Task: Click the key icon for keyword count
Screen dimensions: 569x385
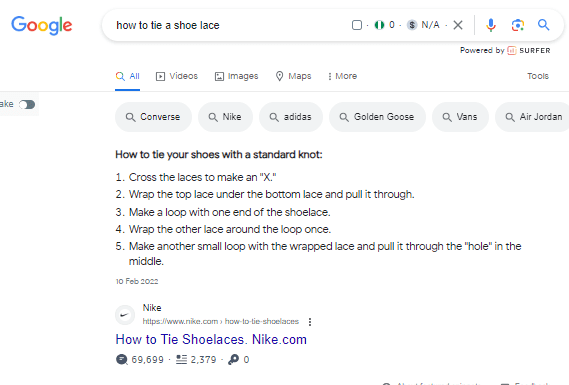Action: [233, 359]
